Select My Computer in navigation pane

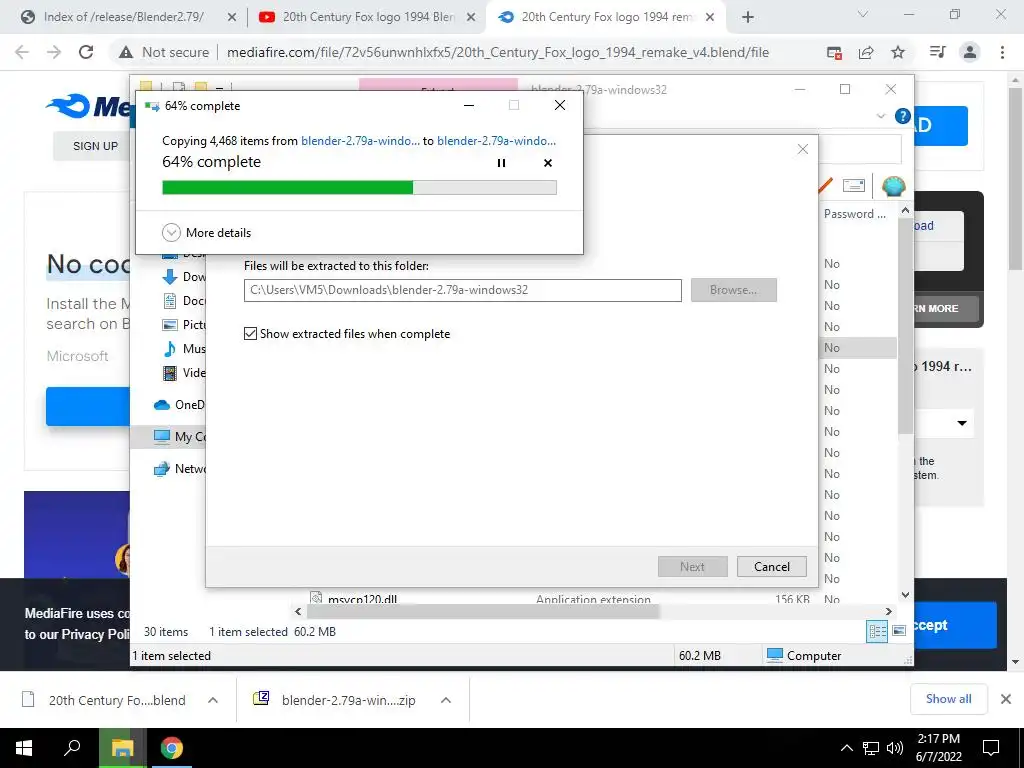tap(179, 437)
